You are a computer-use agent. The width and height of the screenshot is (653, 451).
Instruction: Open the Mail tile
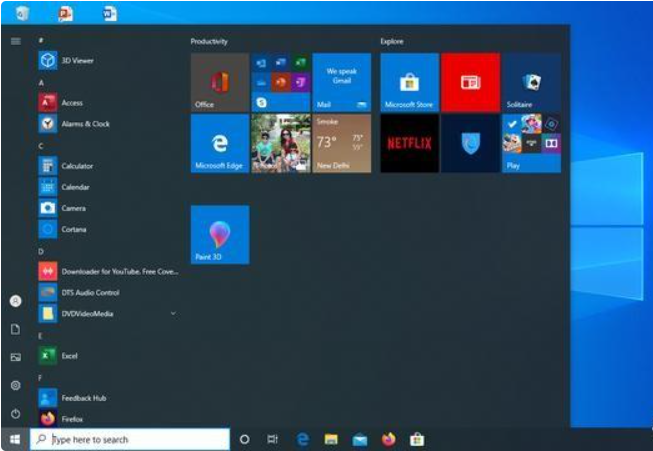(341, 82)
